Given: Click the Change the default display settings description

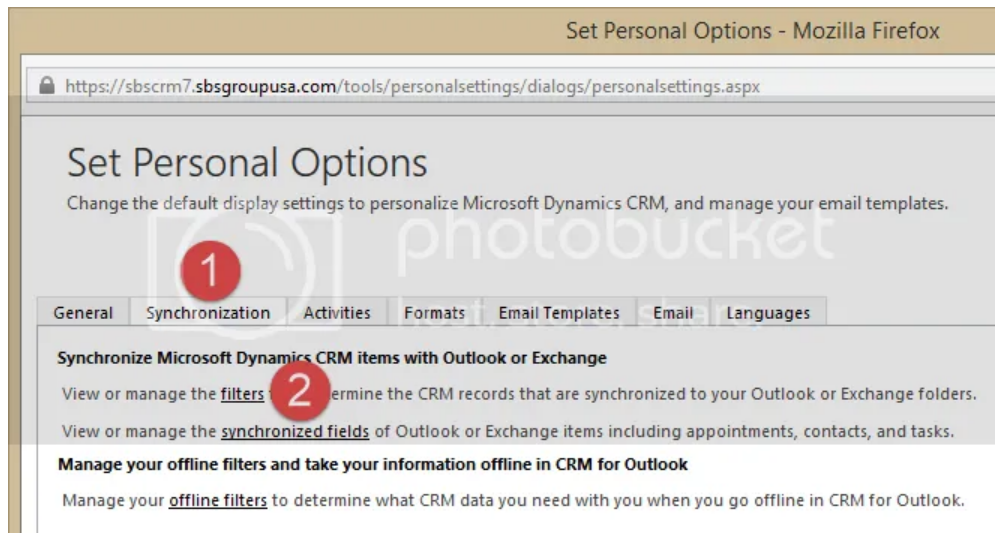Looking at the screenshot, I should pos(508,203).
